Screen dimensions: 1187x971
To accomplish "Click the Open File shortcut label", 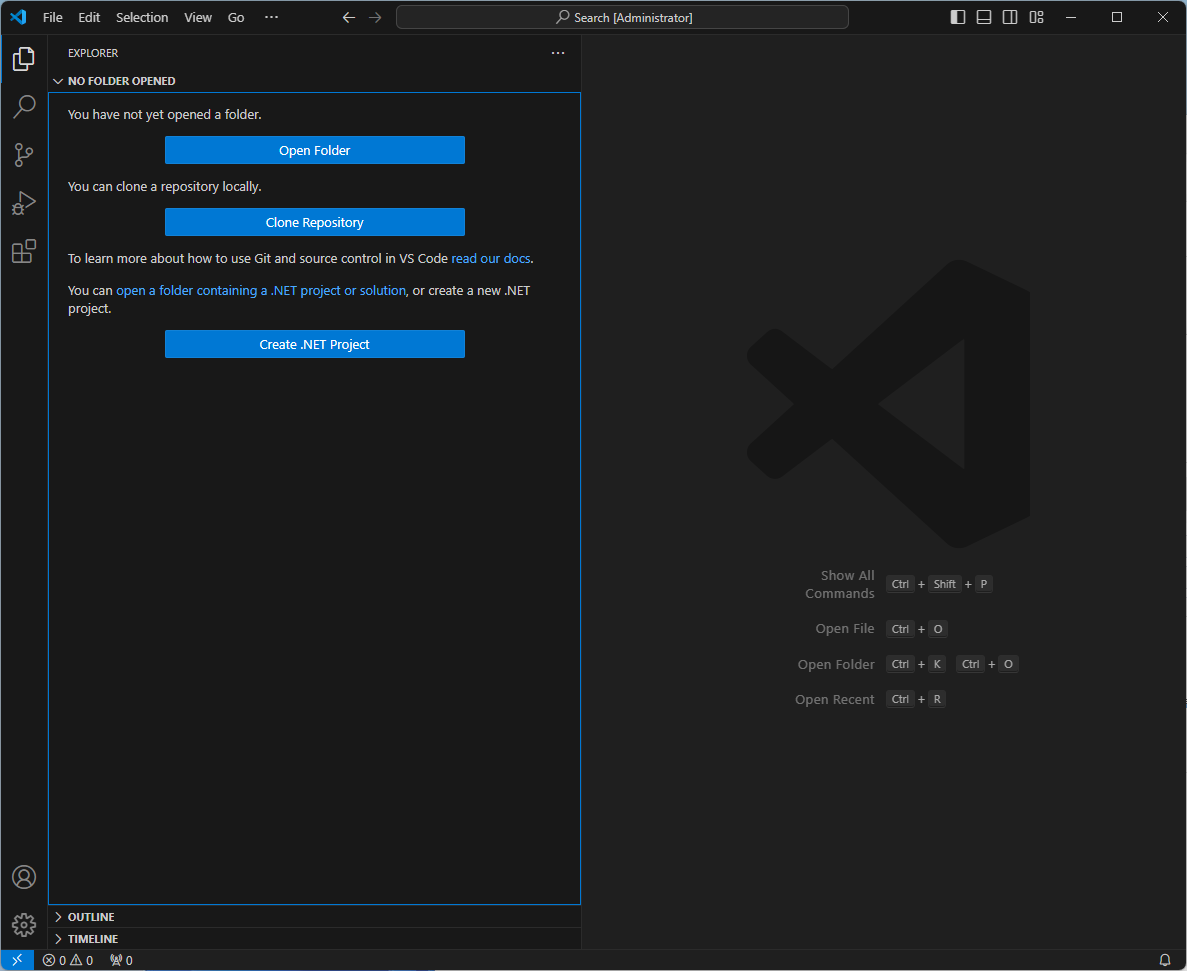I will (x=845, y=629).
